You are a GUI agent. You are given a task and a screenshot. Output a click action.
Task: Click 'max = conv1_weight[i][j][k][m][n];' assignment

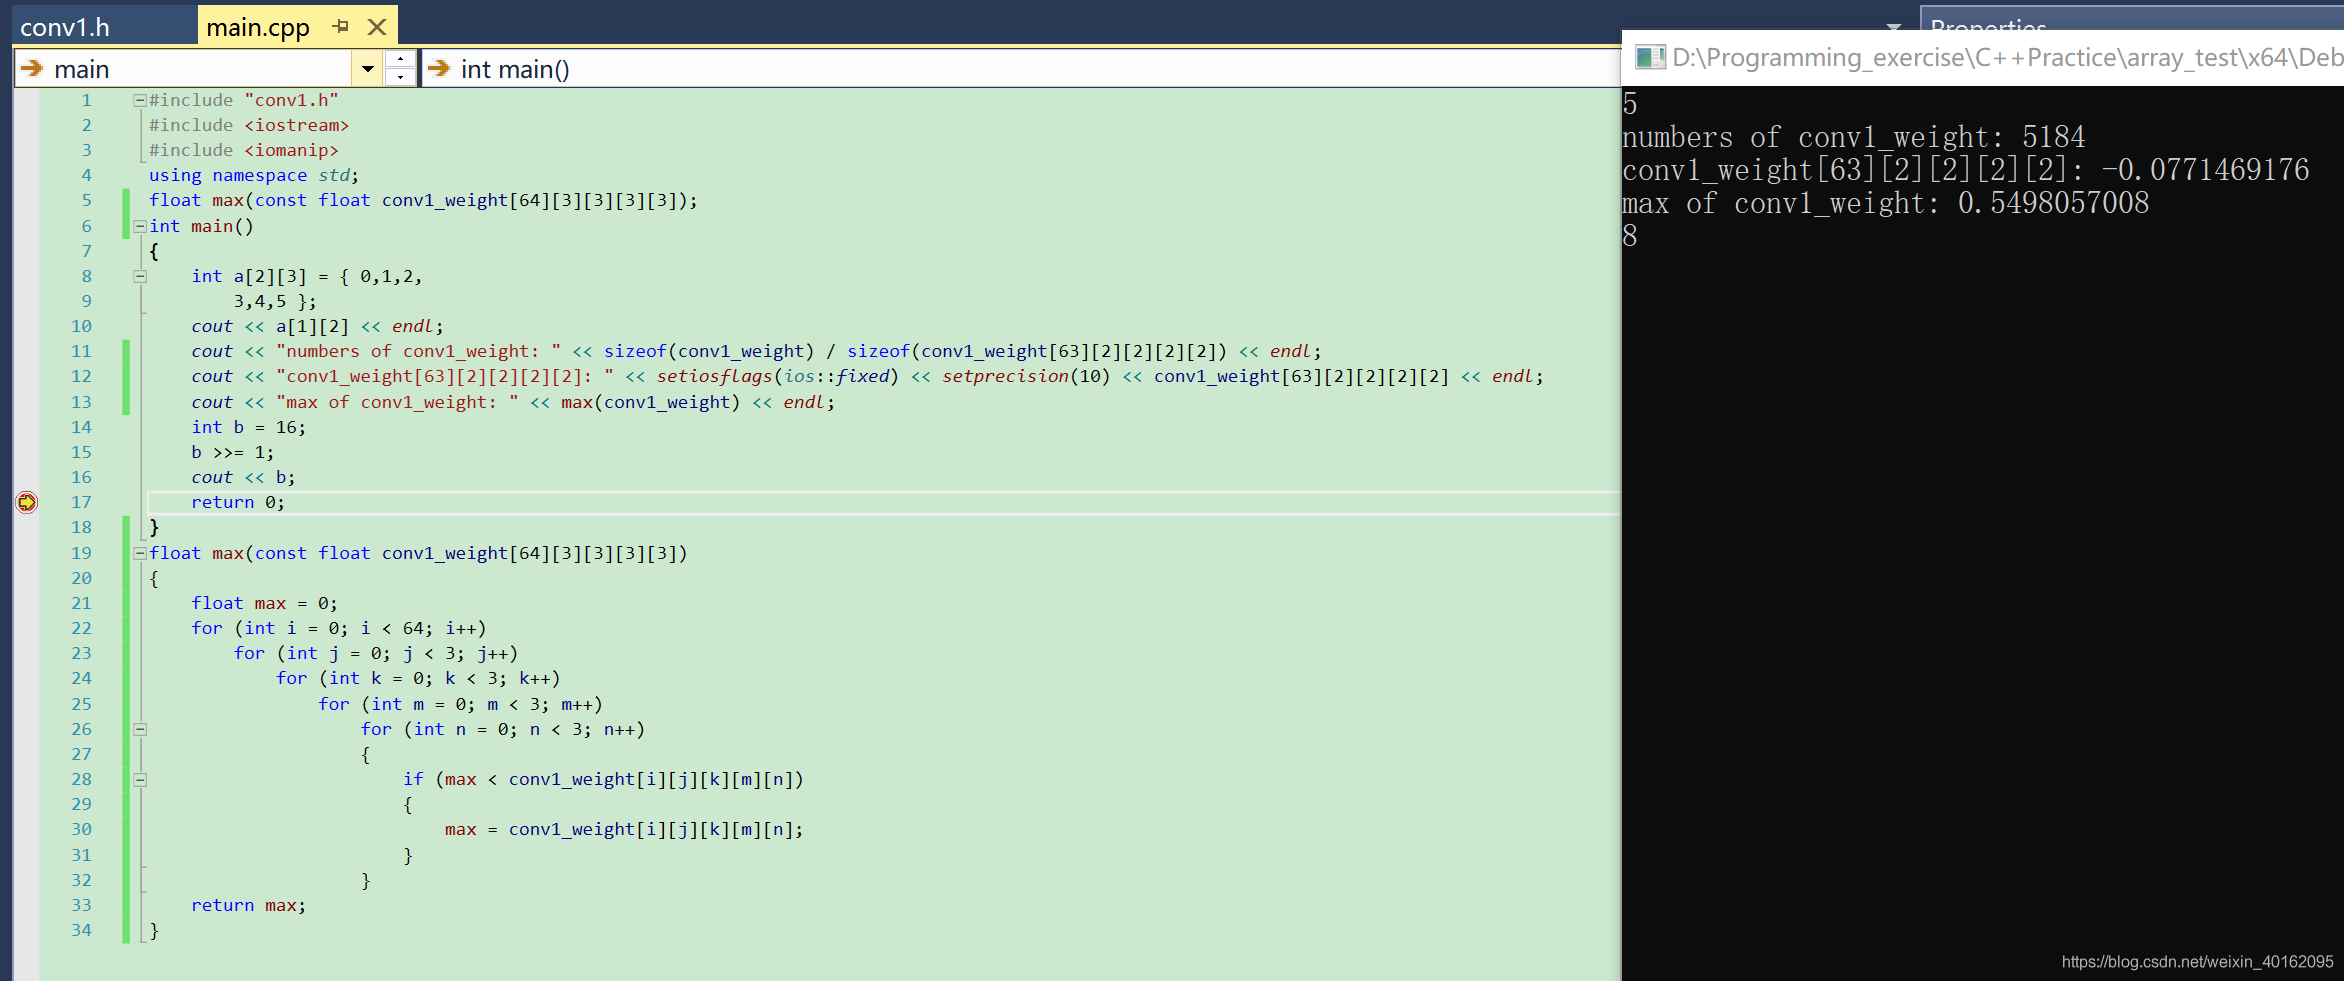coord(624,829)
